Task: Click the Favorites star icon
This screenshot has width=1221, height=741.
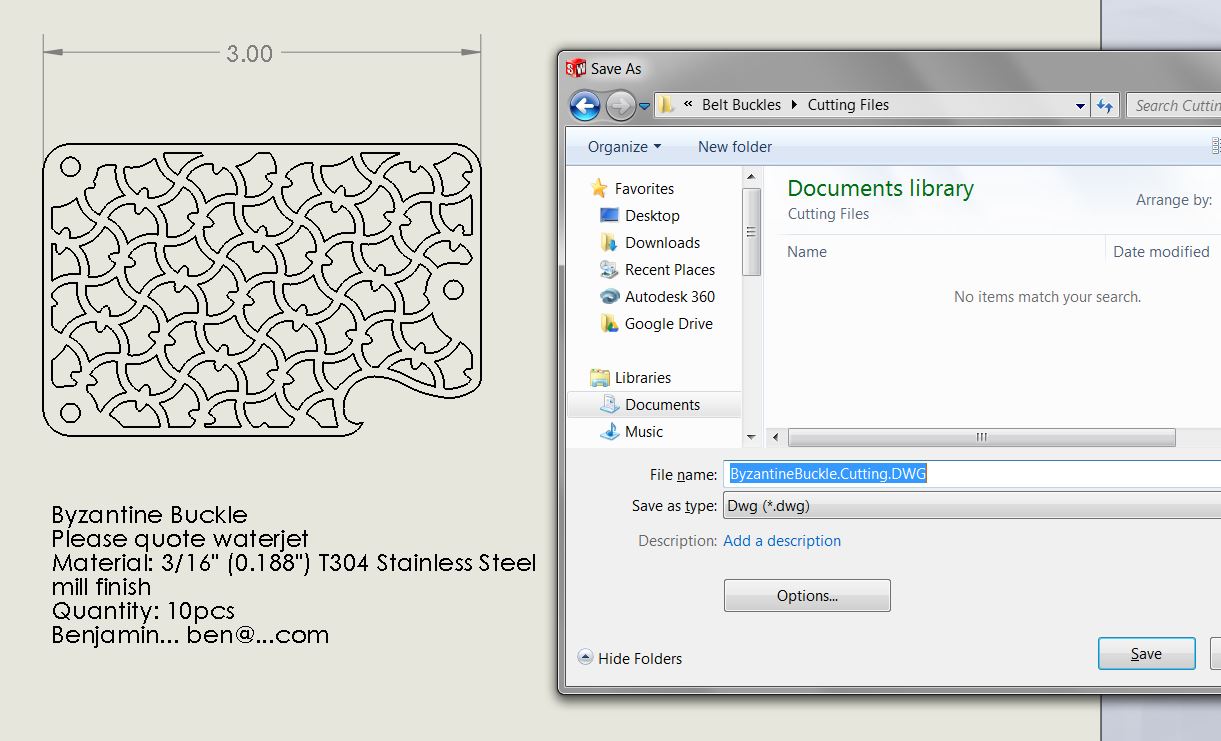Action: tap(599, 188)
